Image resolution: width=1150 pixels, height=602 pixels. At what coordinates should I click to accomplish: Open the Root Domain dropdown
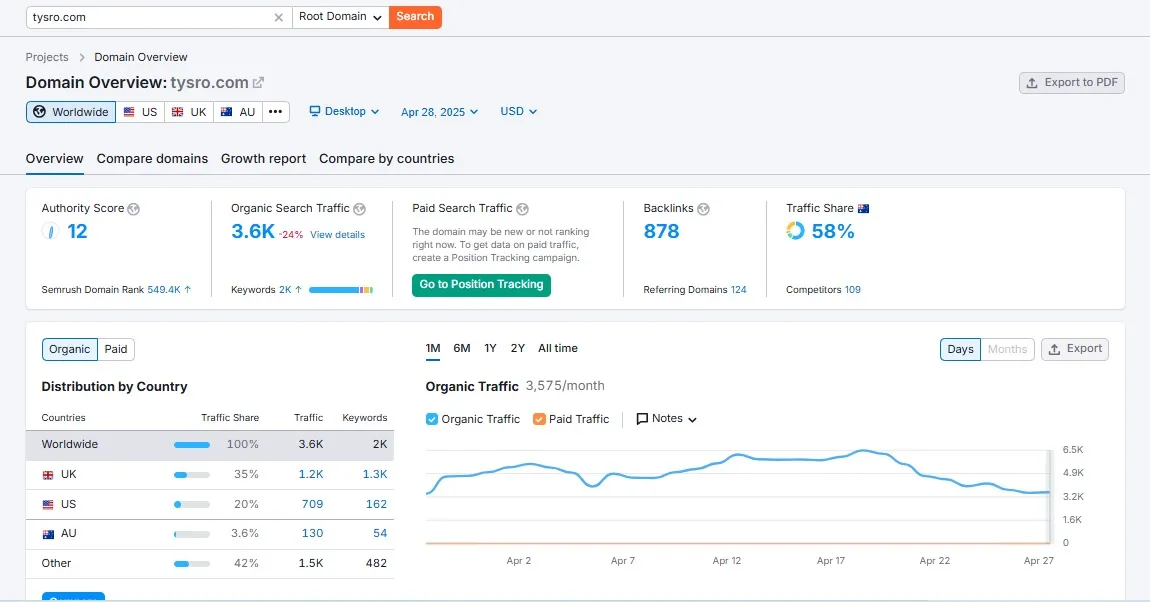coord(340,17)
